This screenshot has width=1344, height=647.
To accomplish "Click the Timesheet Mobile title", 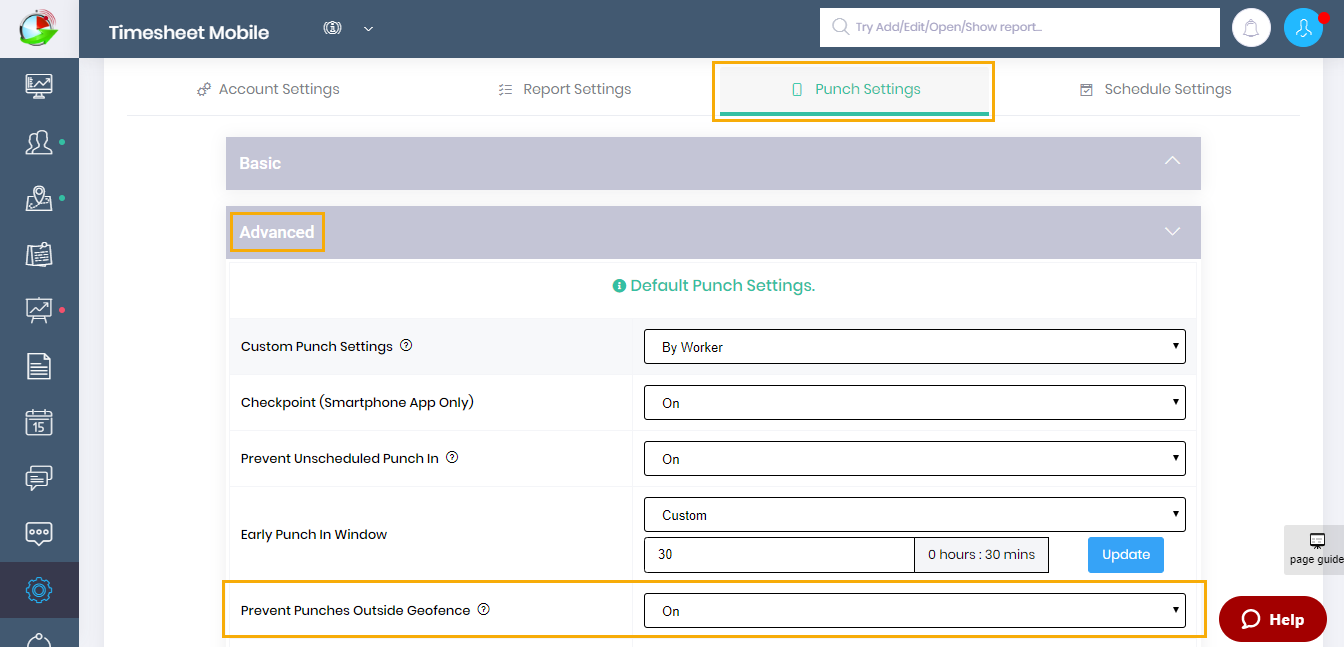I will (189, 32).
